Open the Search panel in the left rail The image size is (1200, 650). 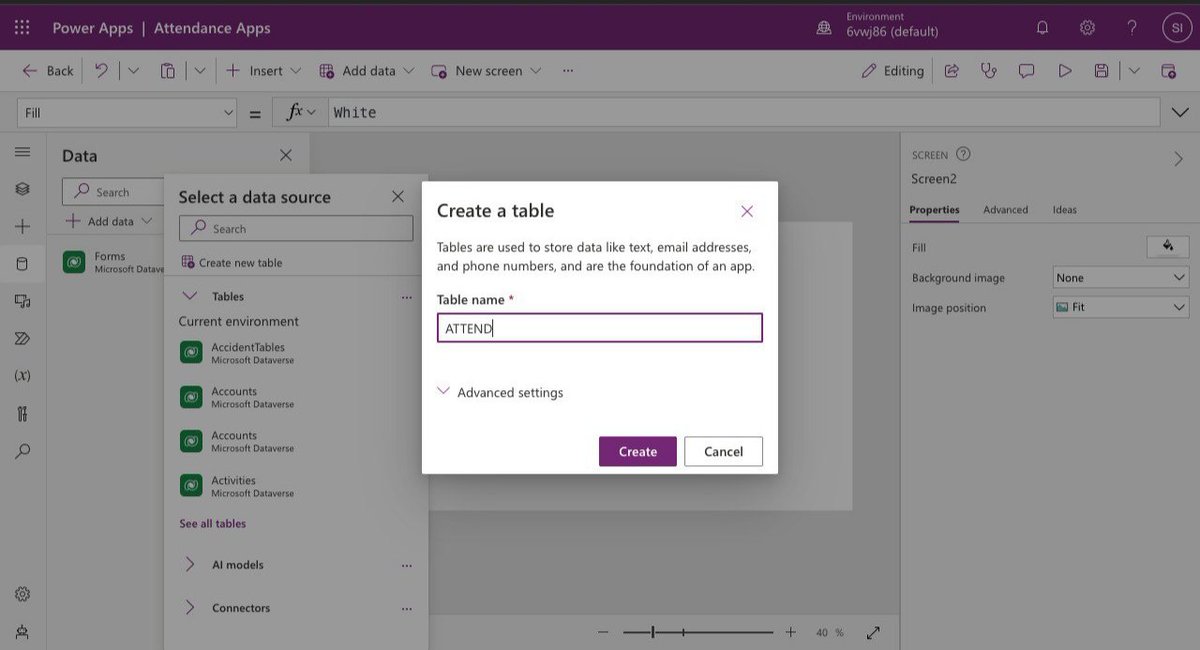[x=22, y=451]
